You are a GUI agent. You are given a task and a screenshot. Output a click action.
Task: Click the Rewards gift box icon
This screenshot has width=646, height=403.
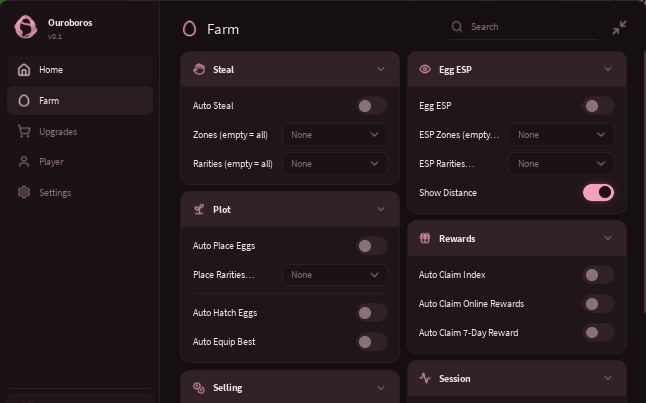425,238
